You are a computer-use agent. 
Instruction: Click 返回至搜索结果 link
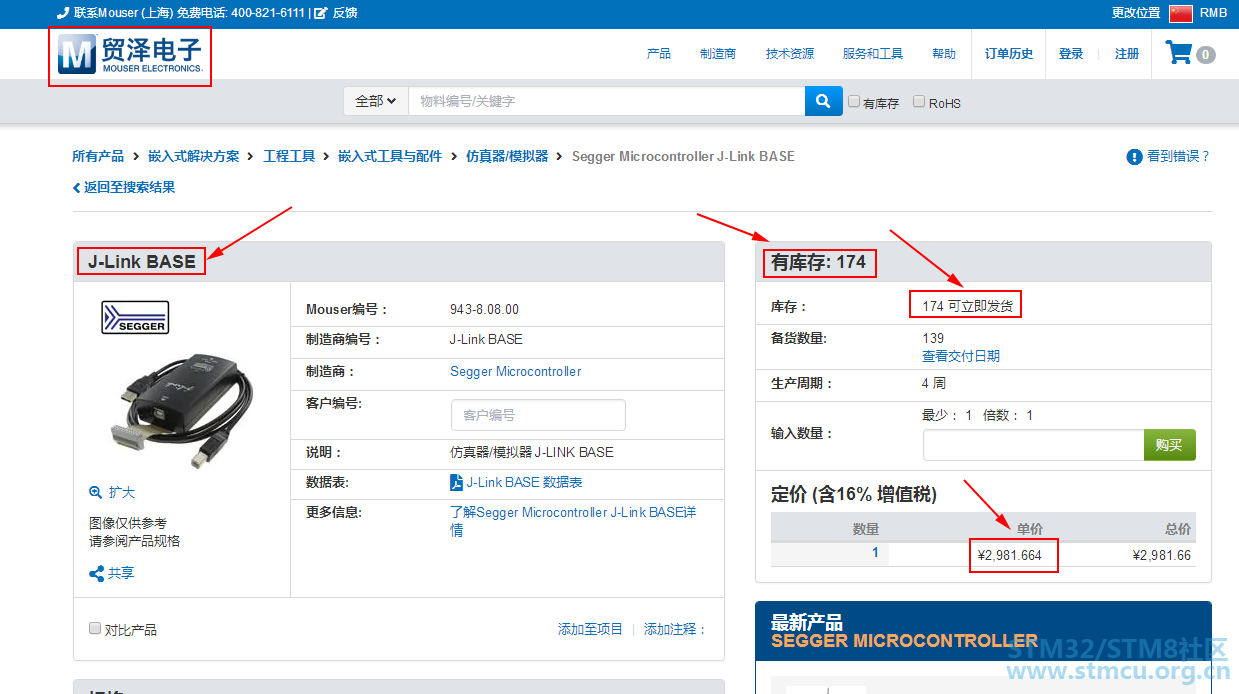coord(129,187)
